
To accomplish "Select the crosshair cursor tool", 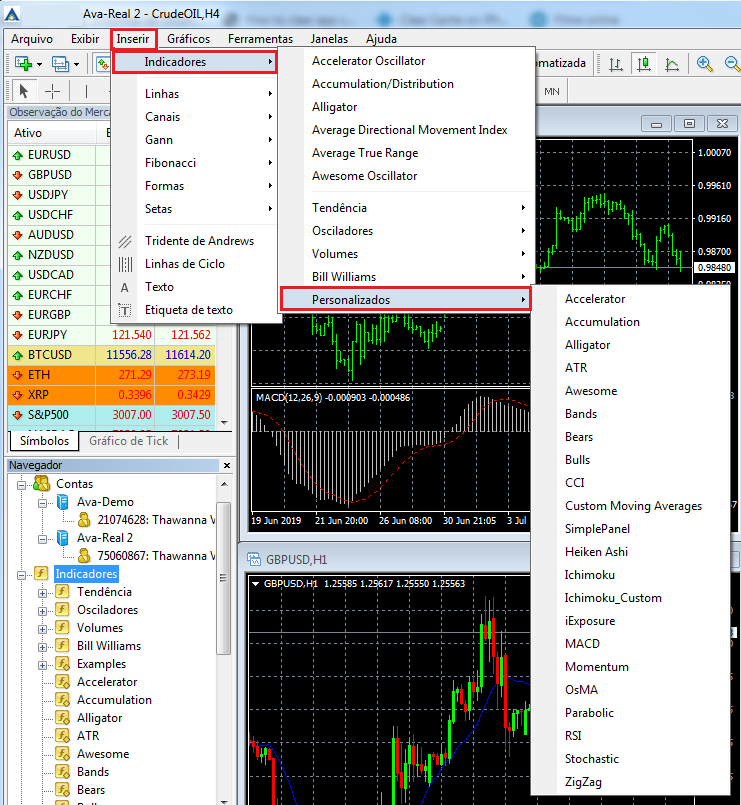I will point(52,92).
